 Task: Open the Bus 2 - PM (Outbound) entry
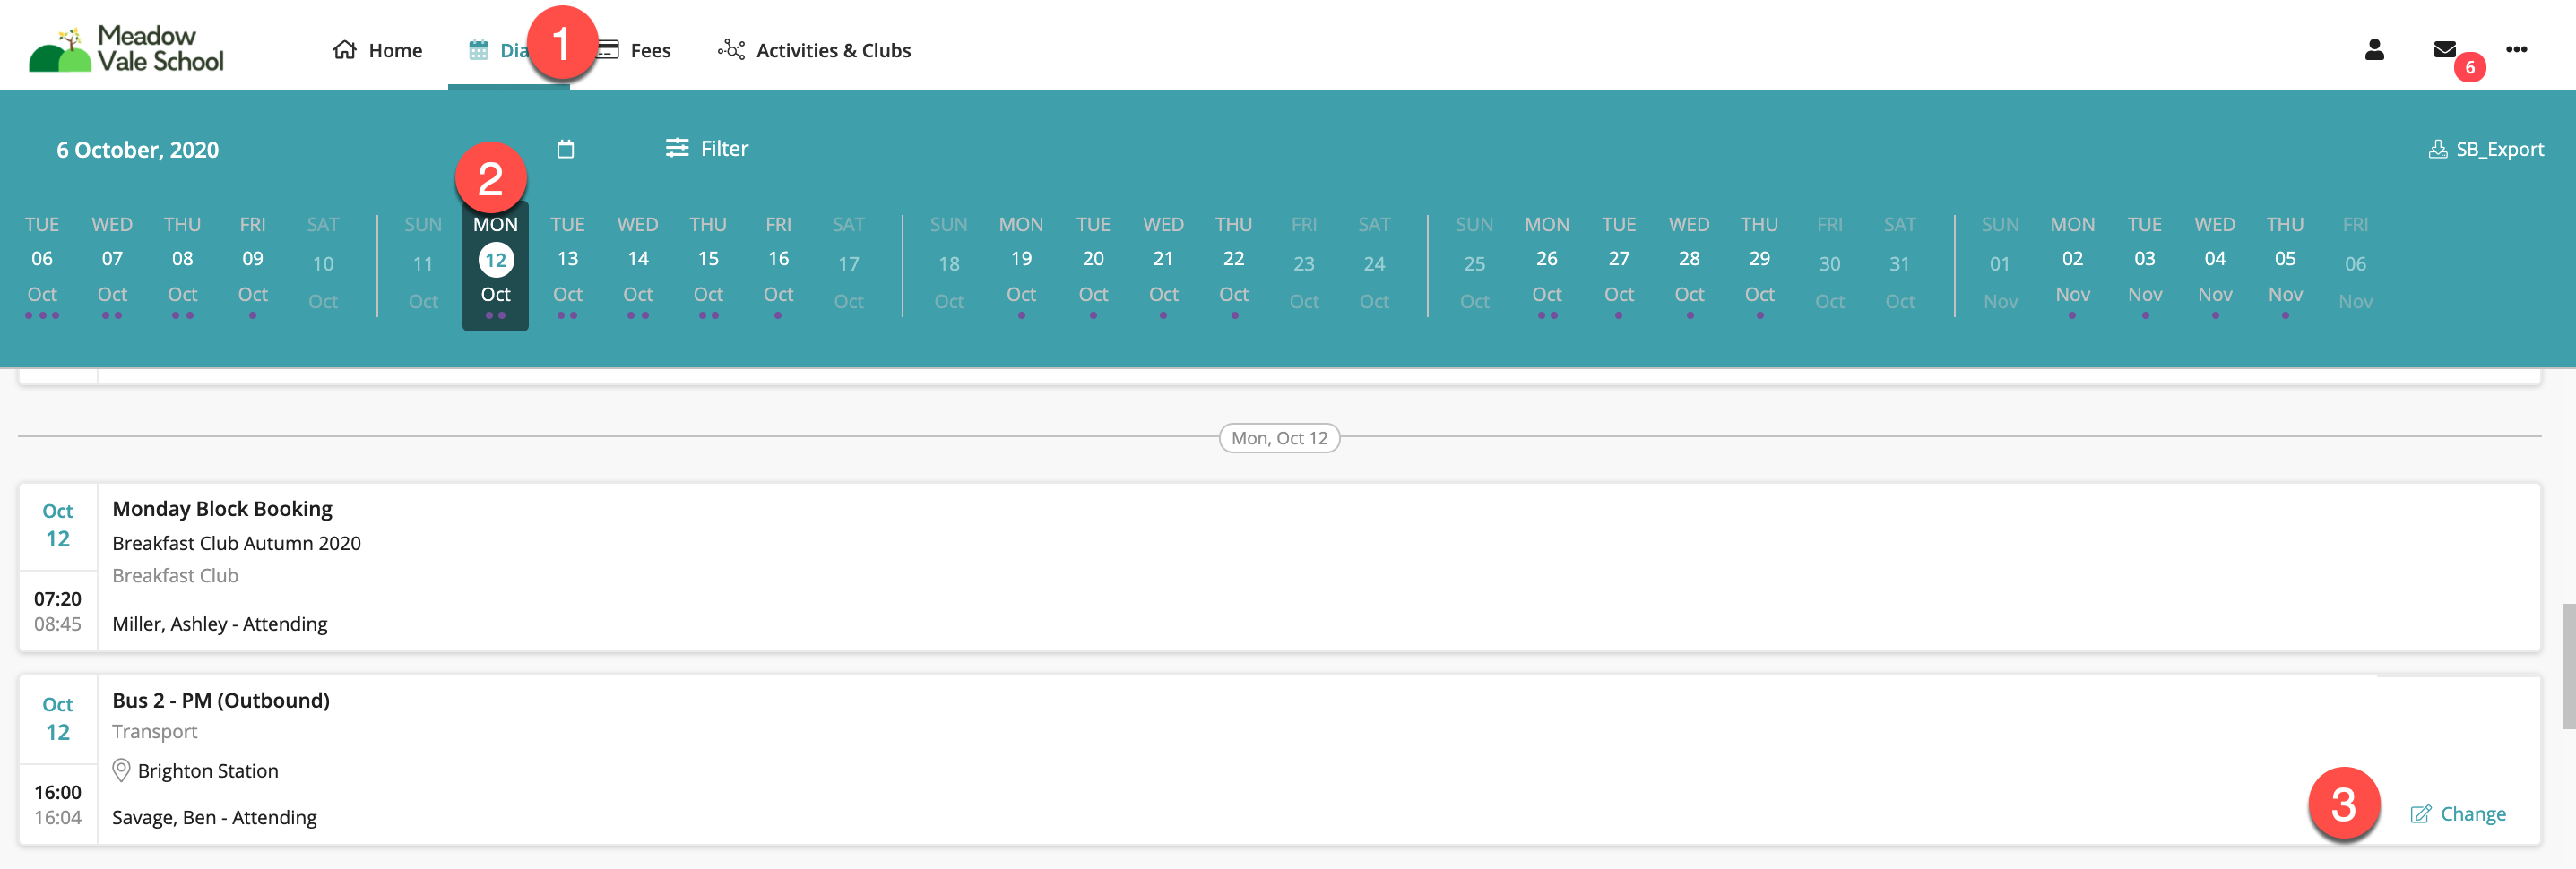1279,760
